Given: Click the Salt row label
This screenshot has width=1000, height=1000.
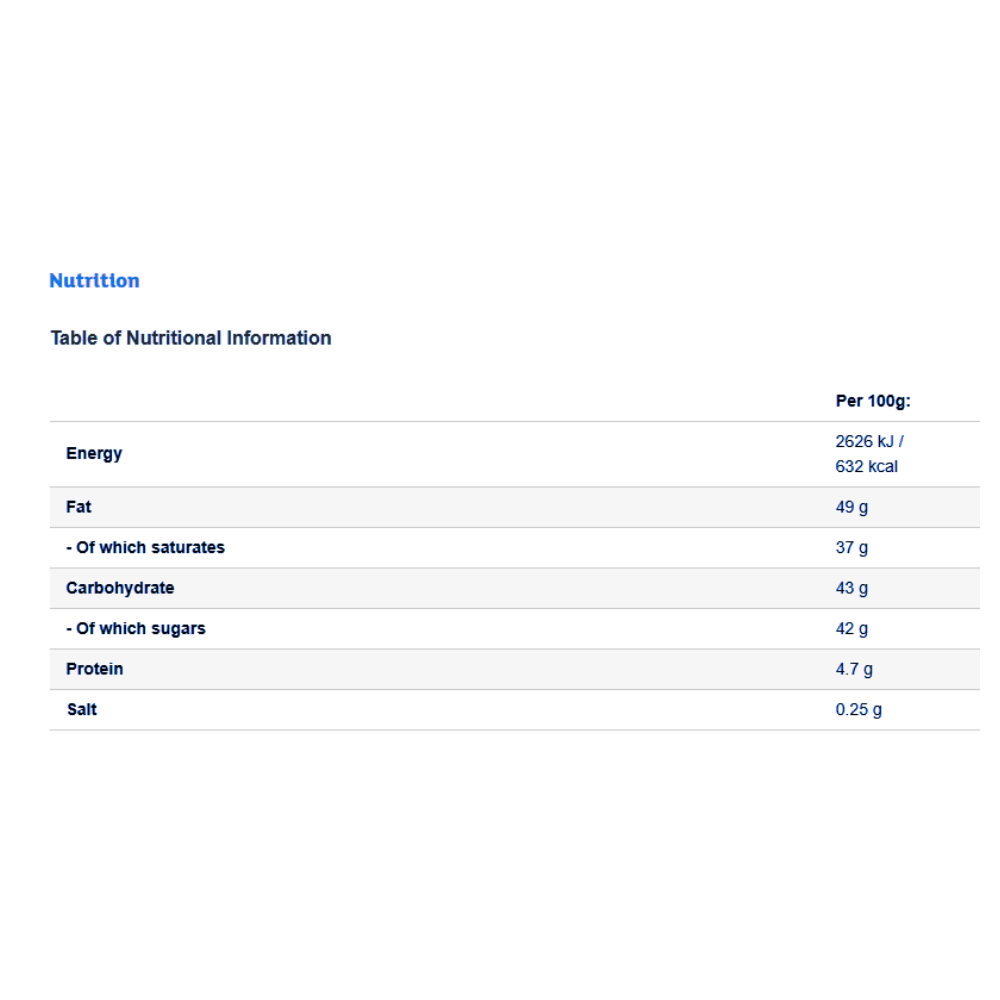Looking at the screenshot, I should click(81, 710).
